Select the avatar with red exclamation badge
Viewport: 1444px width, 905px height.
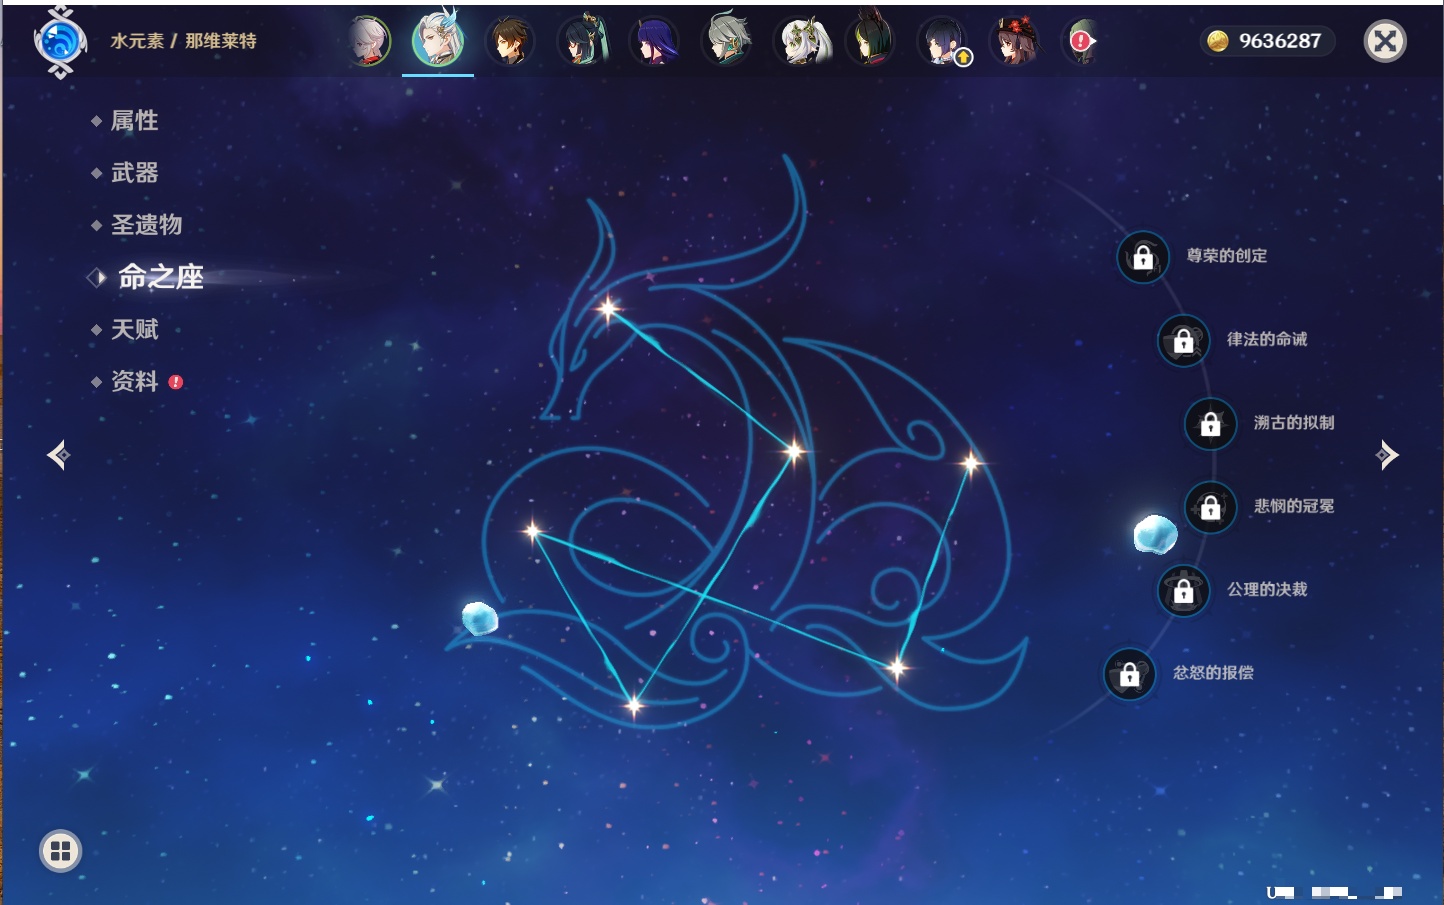coord(1081,42)
